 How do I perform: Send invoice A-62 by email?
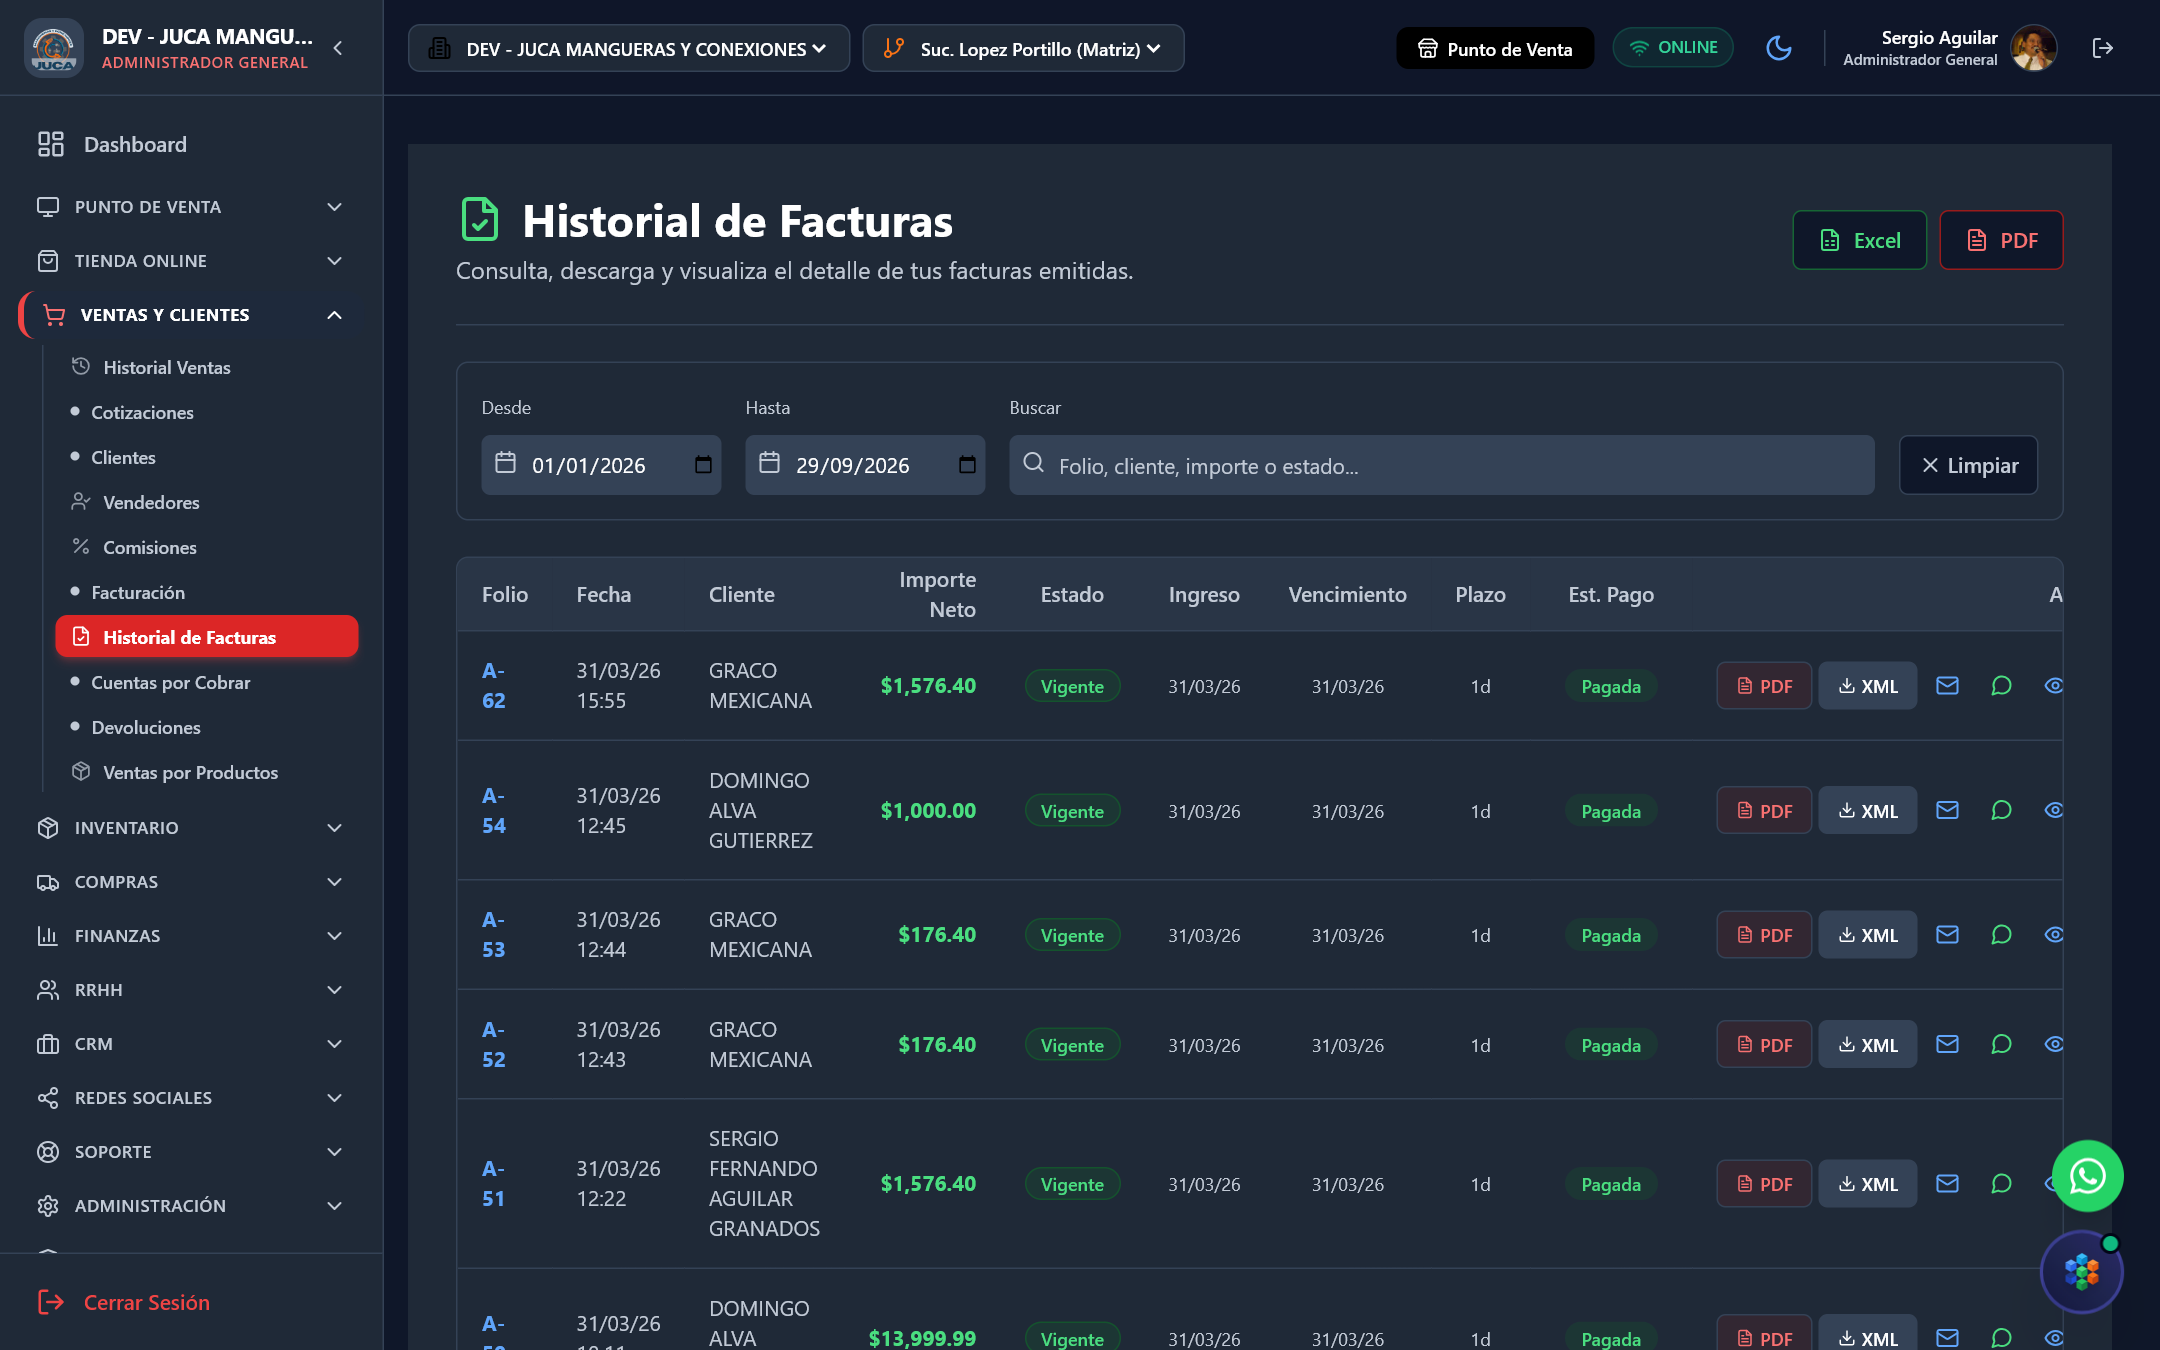pos(1947,686)
